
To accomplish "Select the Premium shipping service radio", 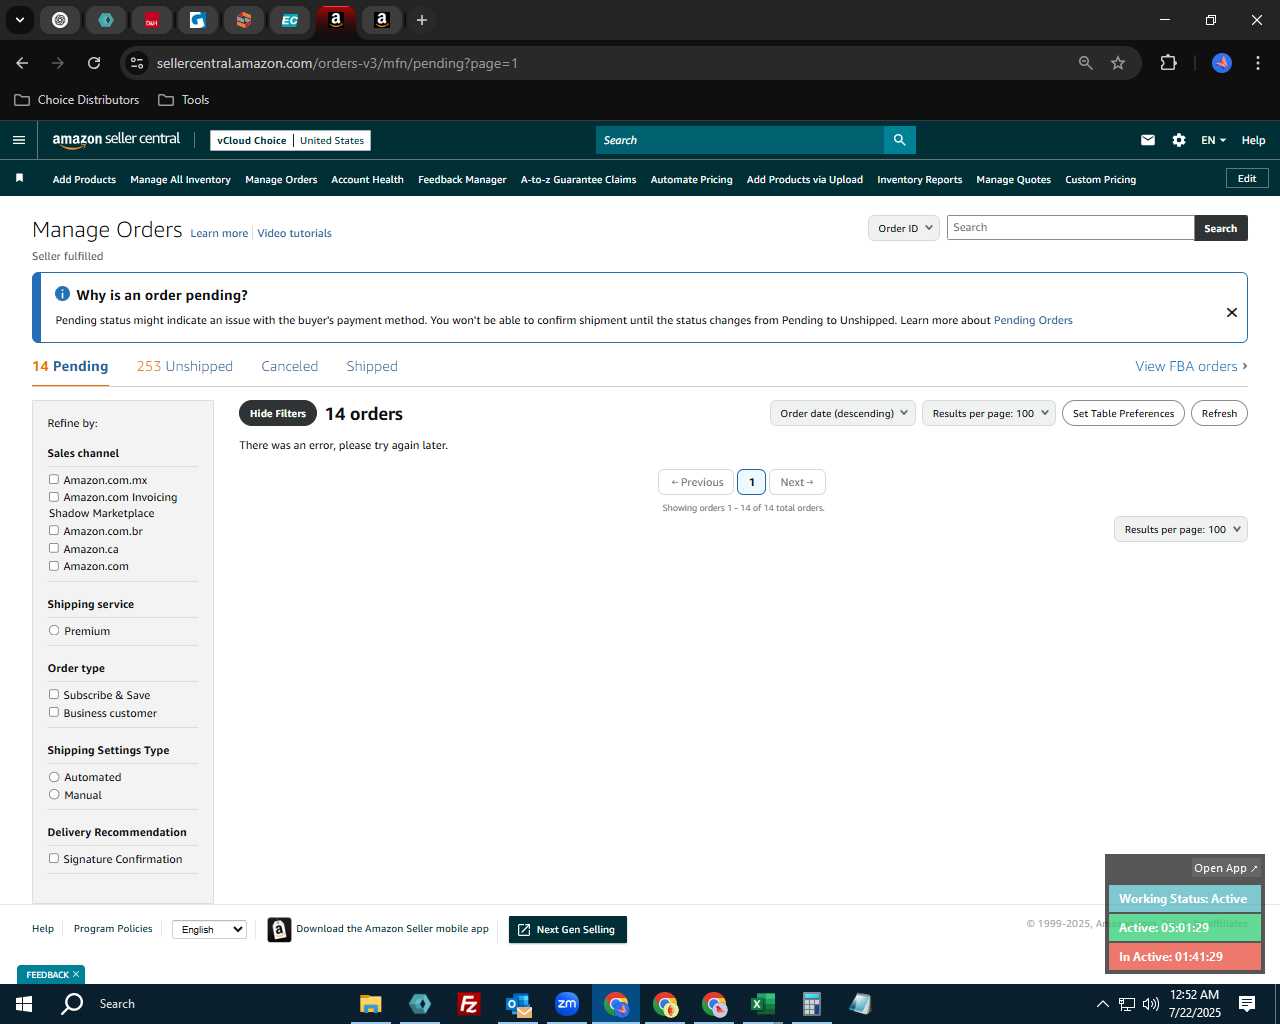I will pyautogui.click(x=54, y=630).
